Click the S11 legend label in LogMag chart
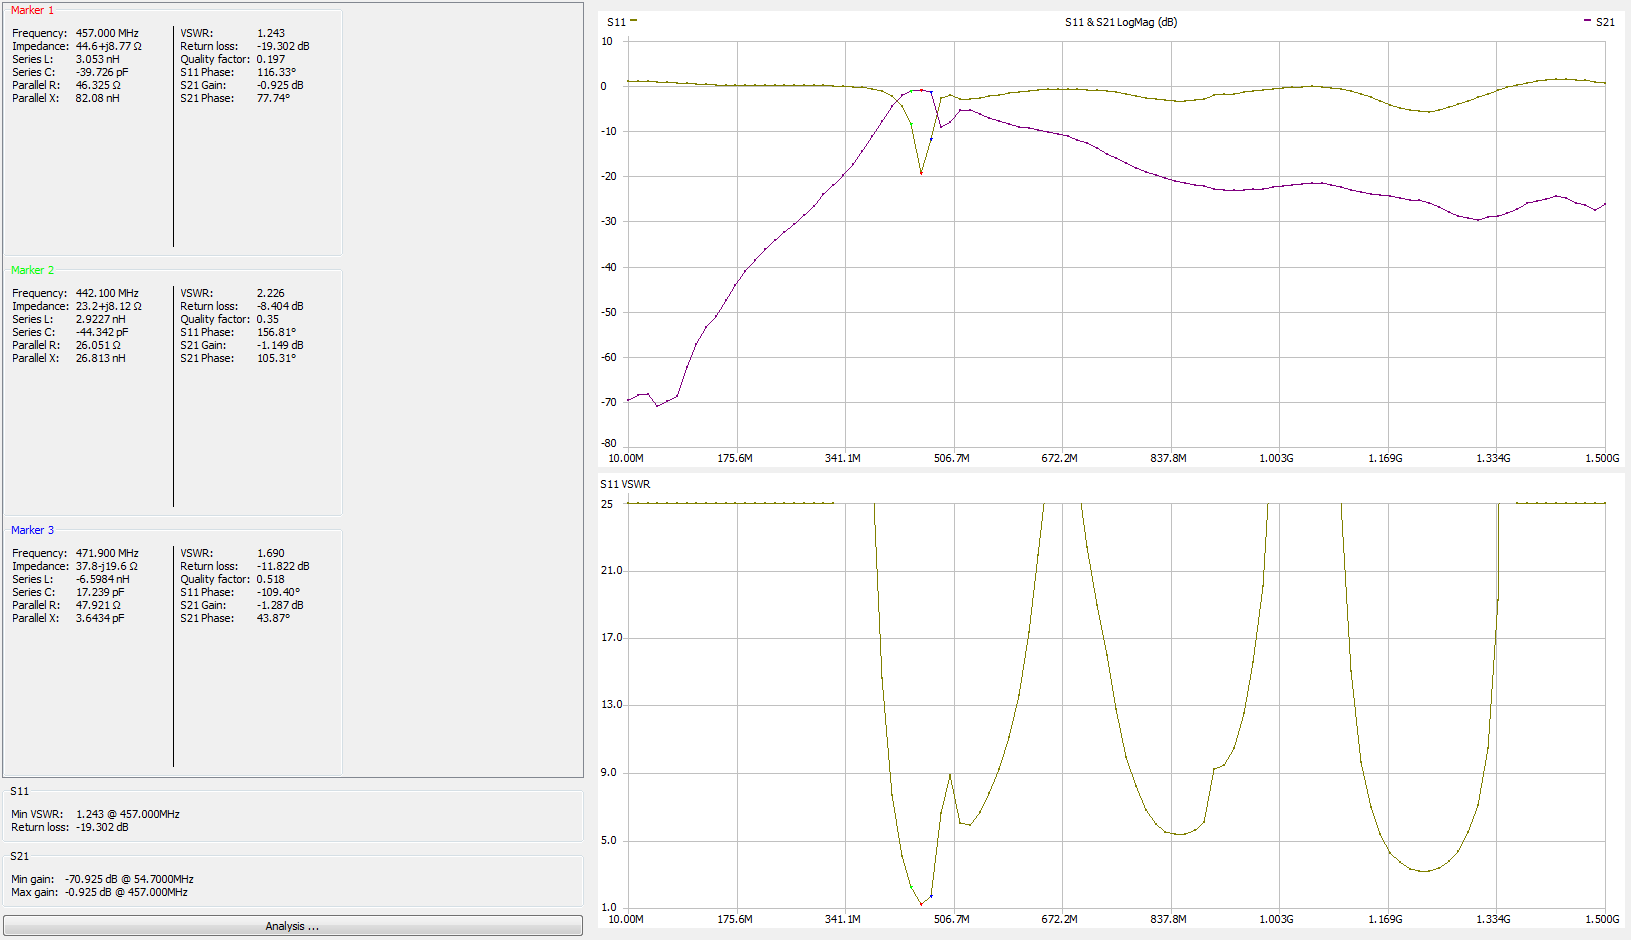The width and height of the screenshot is (1631, 940). [x=616, y=22]
